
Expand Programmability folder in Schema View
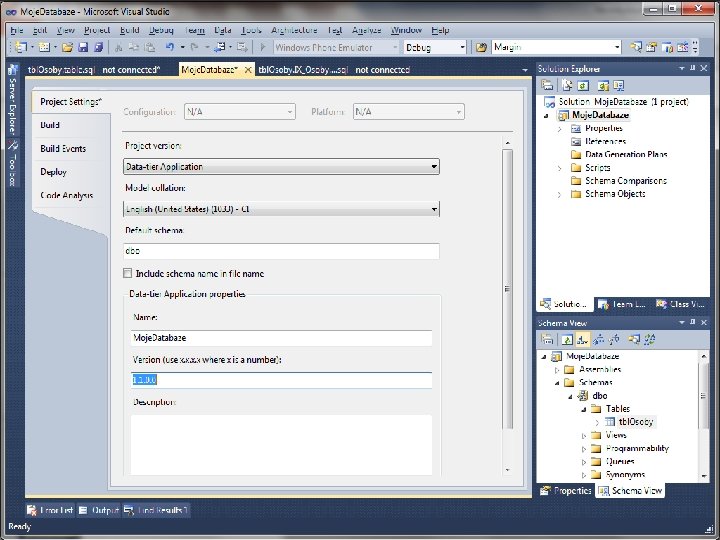pyautogui.click(x=584, y=449)
